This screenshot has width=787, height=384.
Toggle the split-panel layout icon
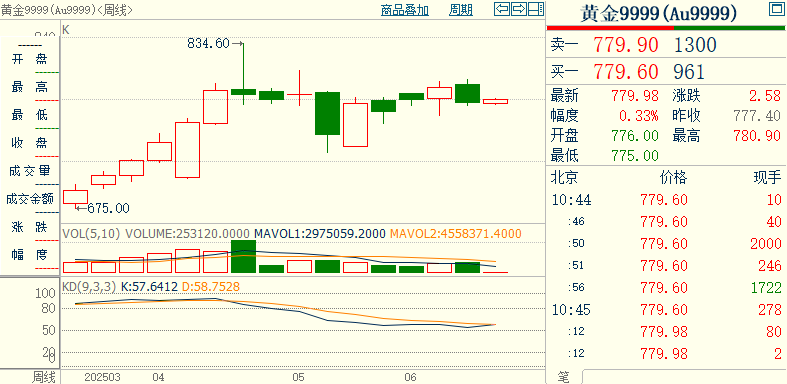[x=536, y=9]
